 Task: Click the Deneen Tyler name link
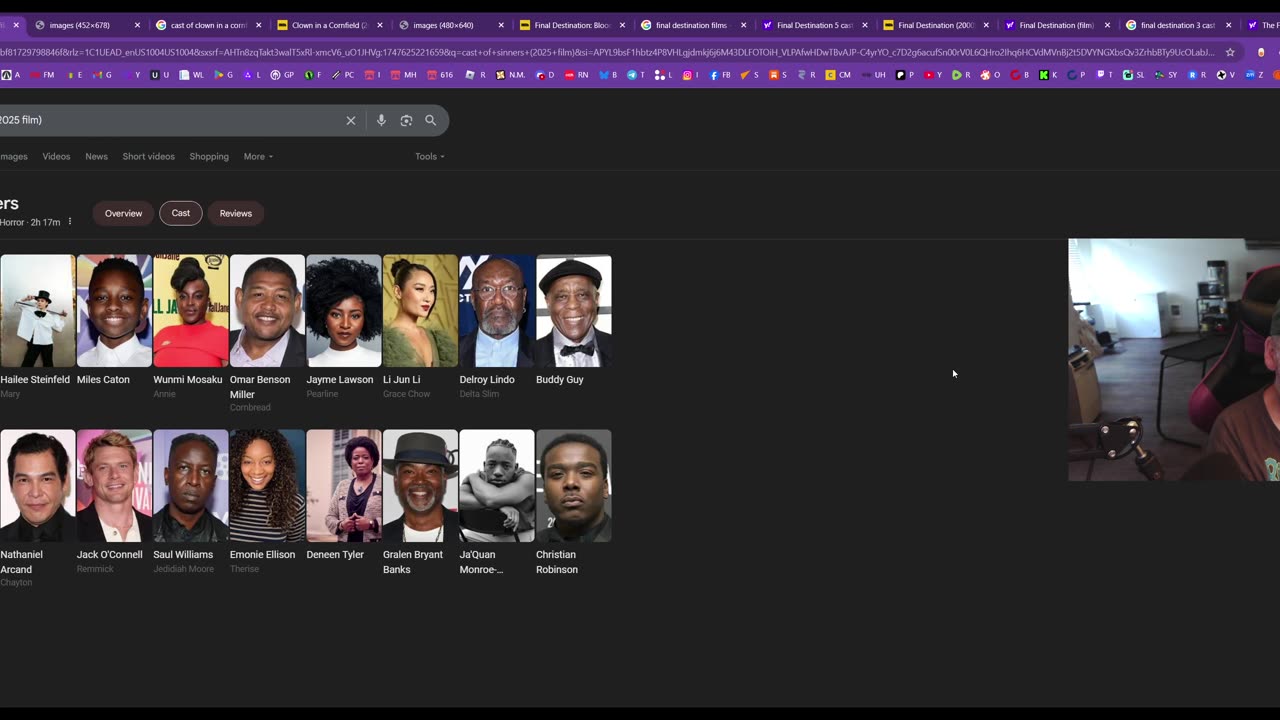tap(335, 555)
